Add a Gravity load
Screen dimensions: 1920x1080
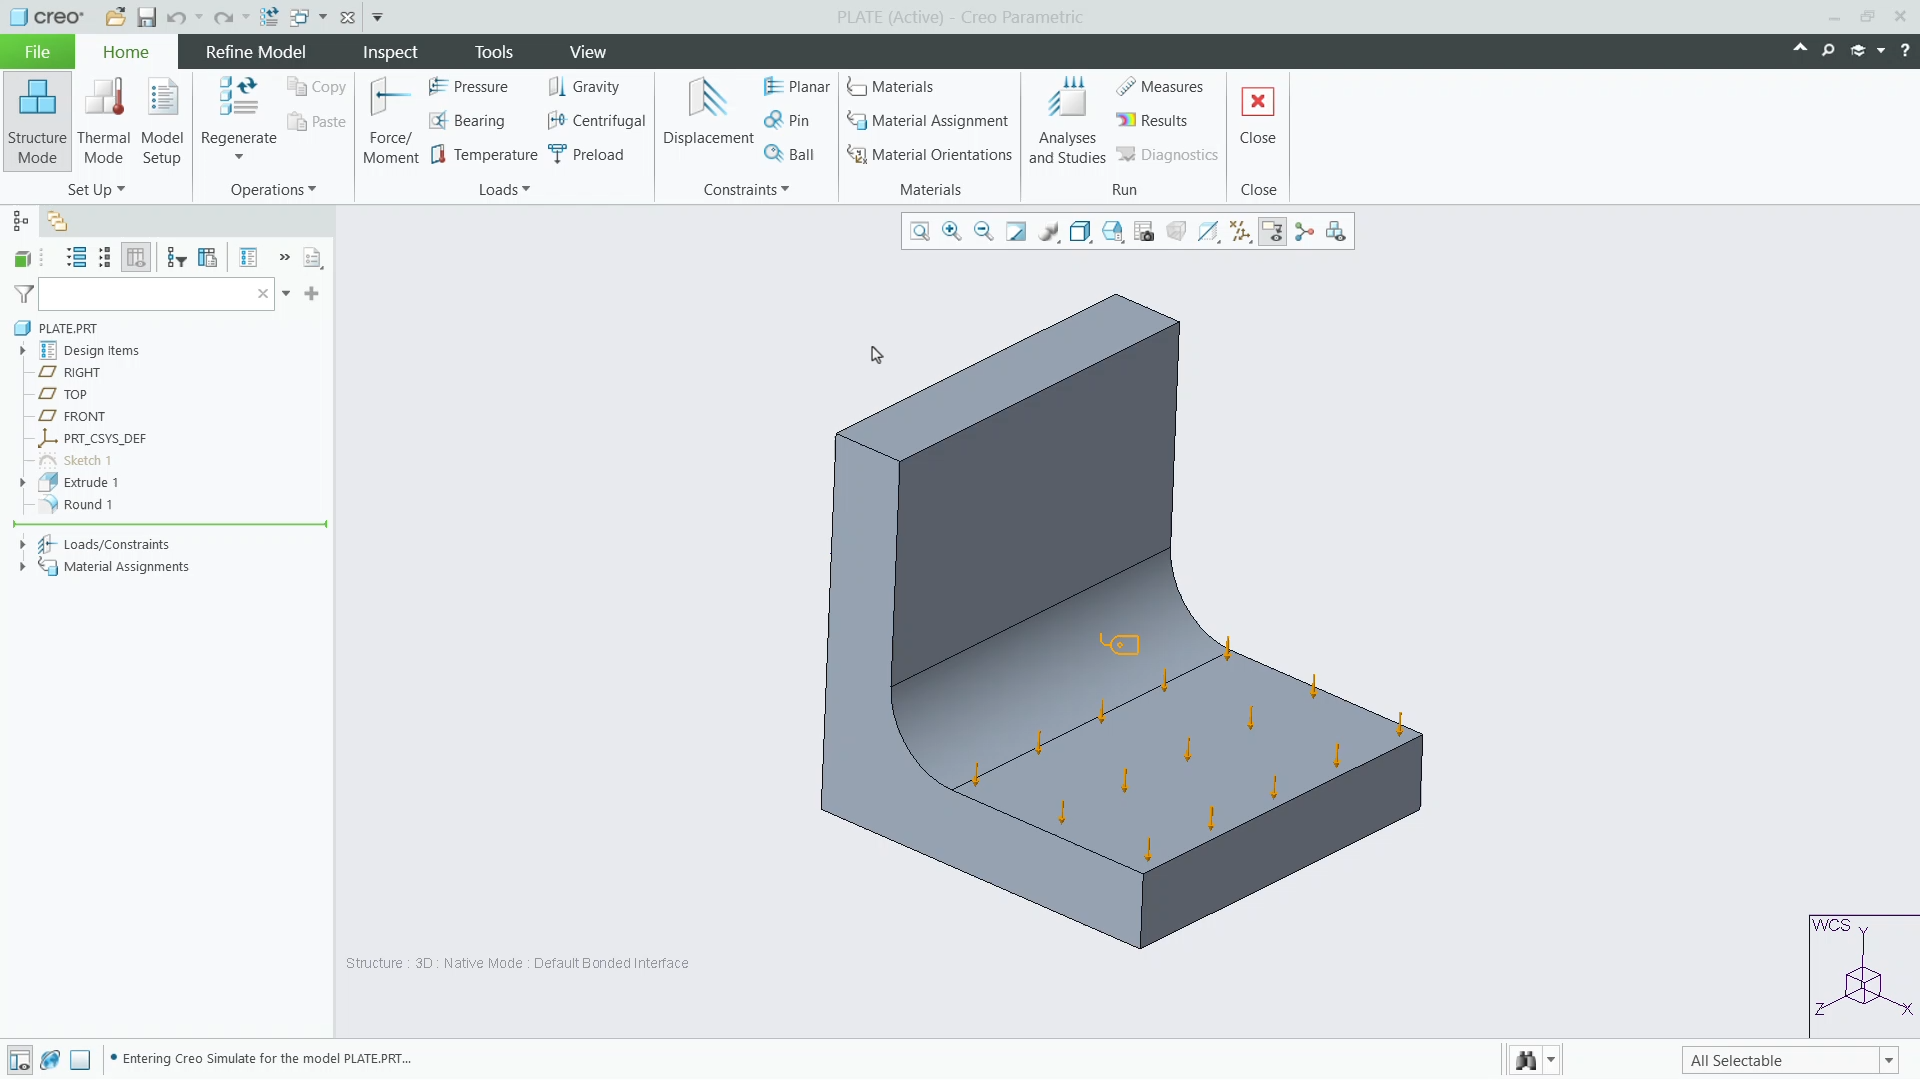point(584,87)
